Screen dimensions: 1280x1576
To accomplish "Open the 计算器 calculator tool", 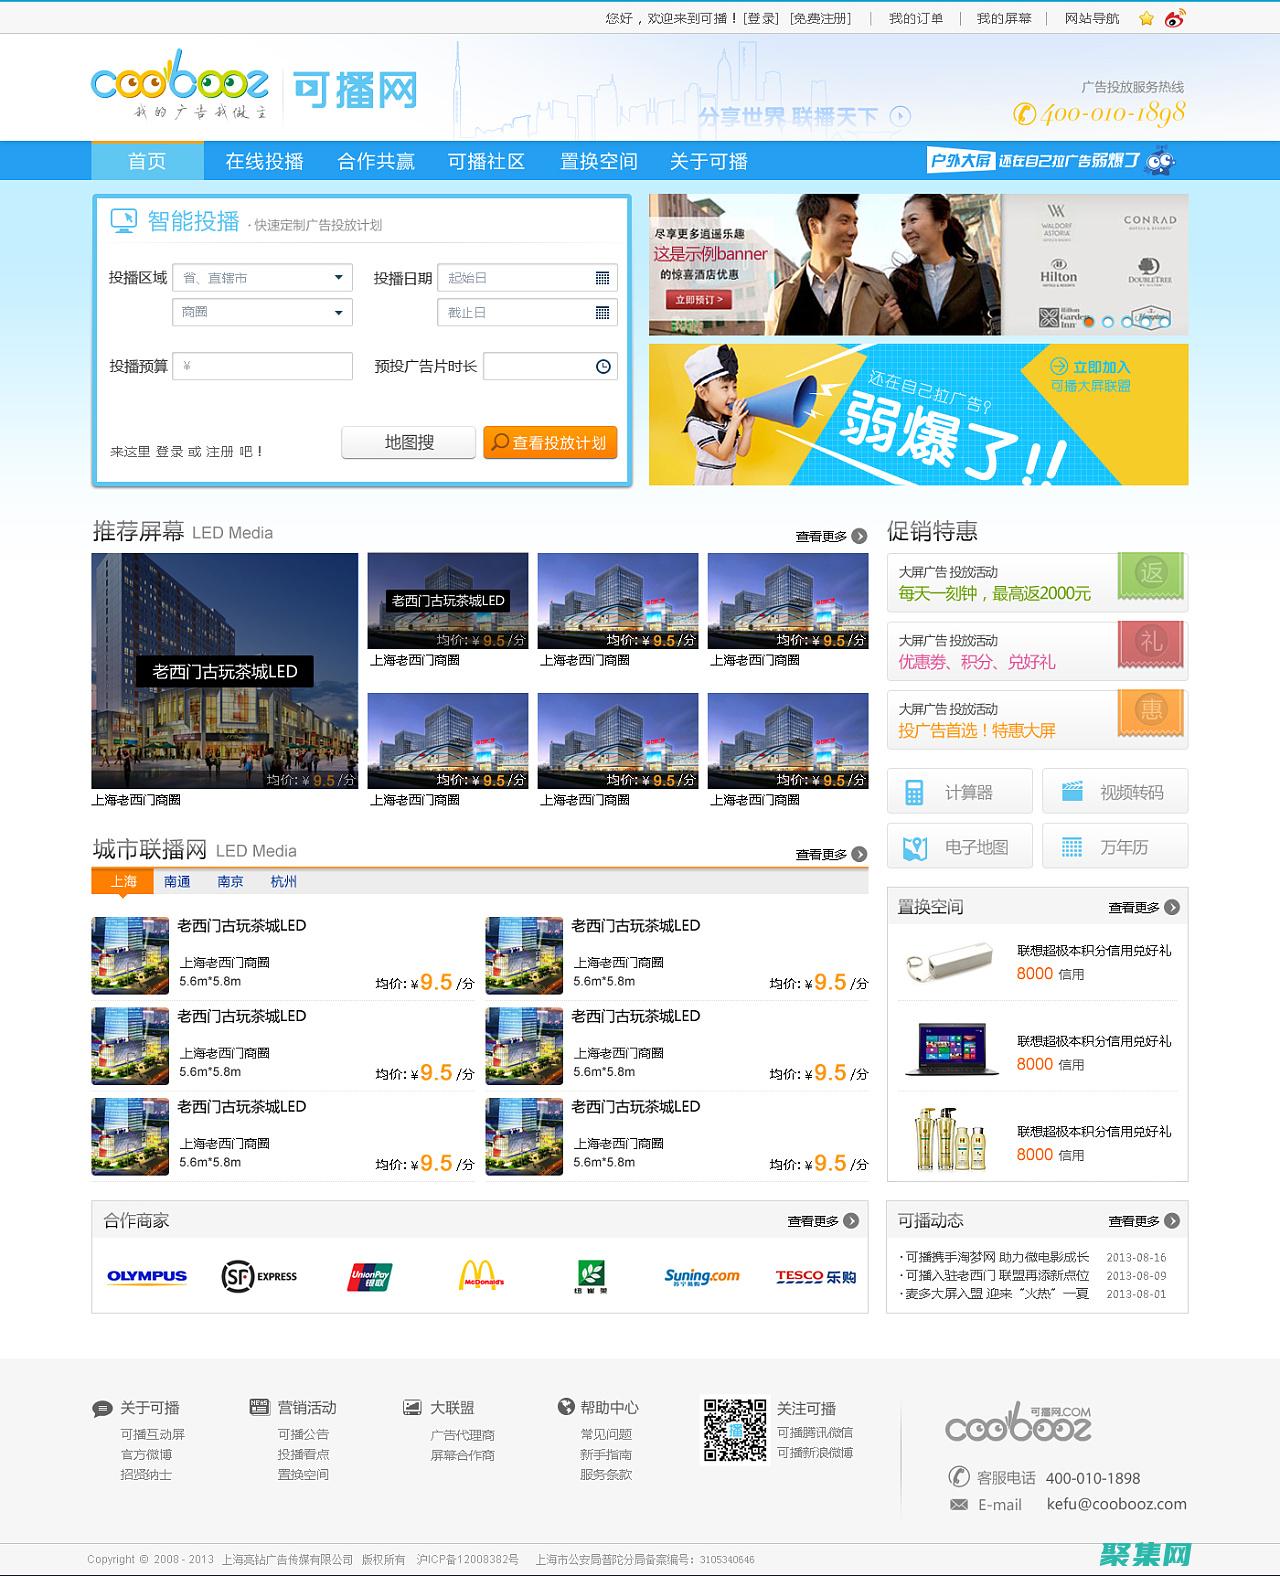I will [959, 792].
